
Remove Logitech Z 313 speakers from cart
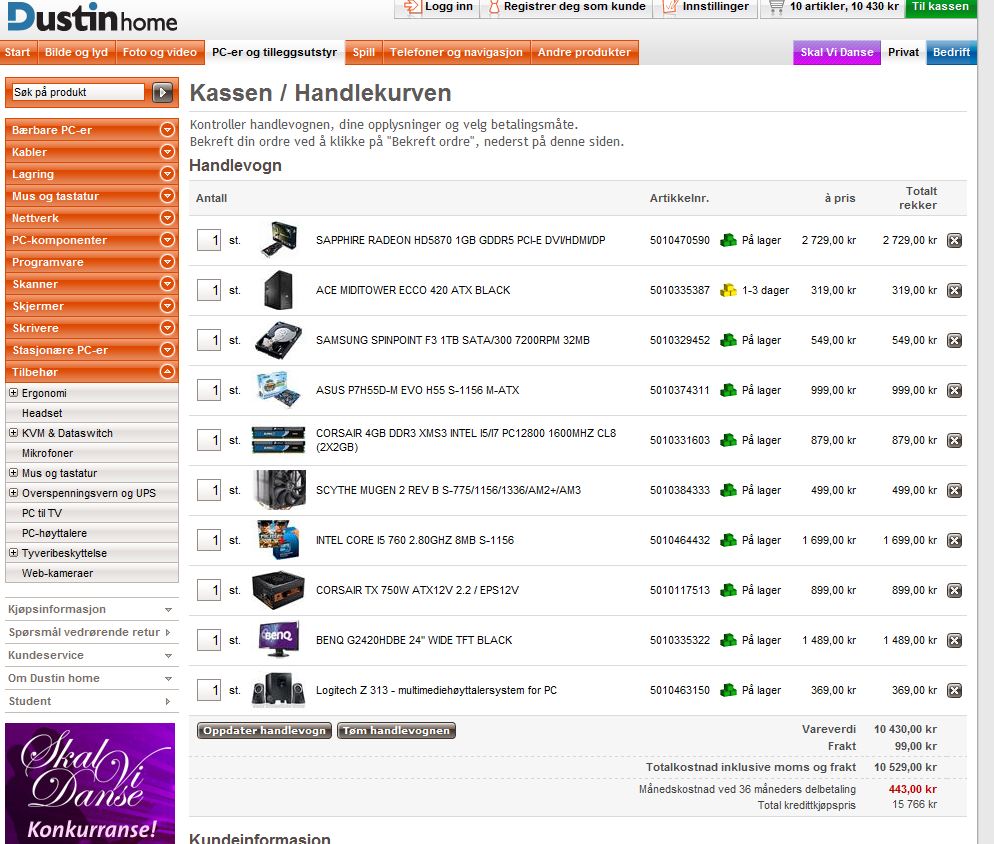click(954, 691)
